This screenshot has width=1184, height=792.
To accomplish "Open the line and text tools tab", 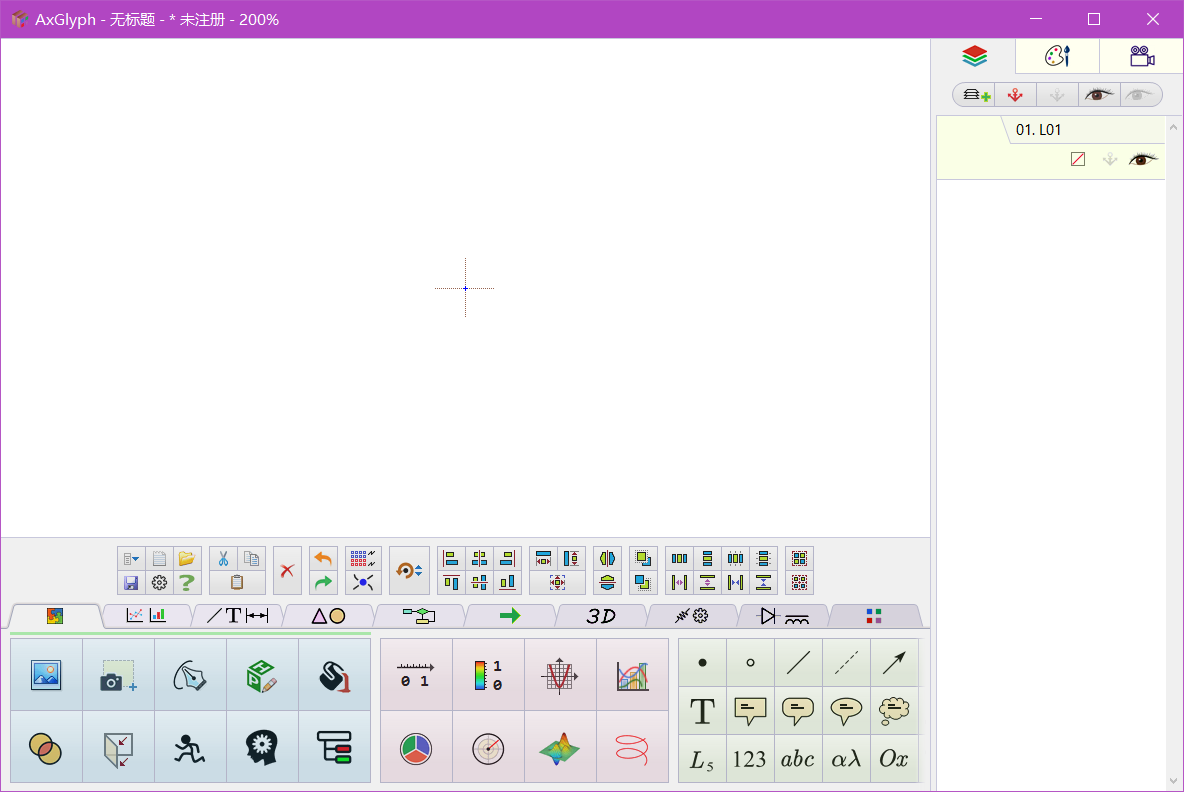I will [x=237, y=616].
